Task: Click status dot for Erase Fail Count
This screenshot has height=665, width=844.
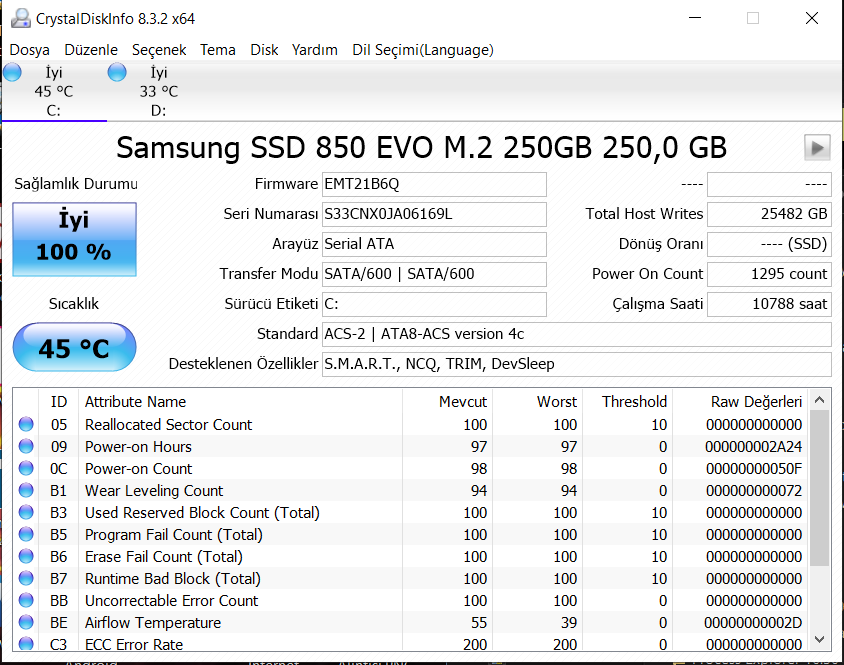Action: pyautogui.click(x=26, y=556)
